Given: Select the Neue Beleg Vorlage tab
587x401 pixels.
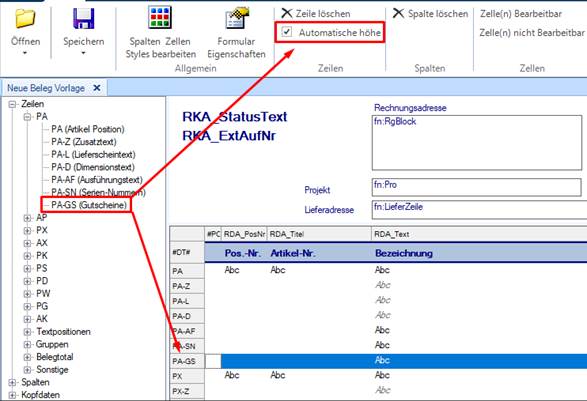Looking at the screenshot, I should [46, 88].
